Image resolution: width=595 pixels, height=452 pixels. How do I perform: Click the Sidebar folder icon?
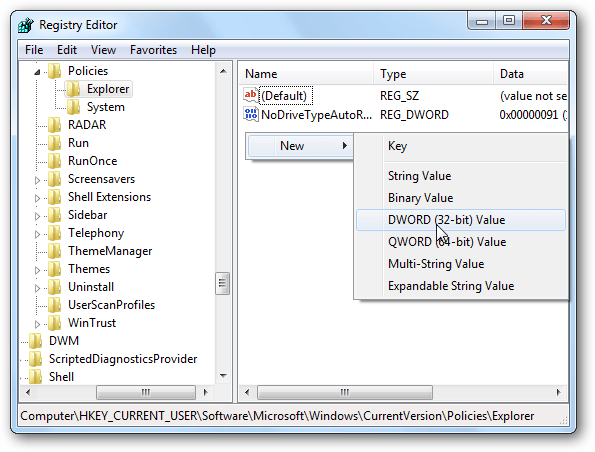pos(54,215)
